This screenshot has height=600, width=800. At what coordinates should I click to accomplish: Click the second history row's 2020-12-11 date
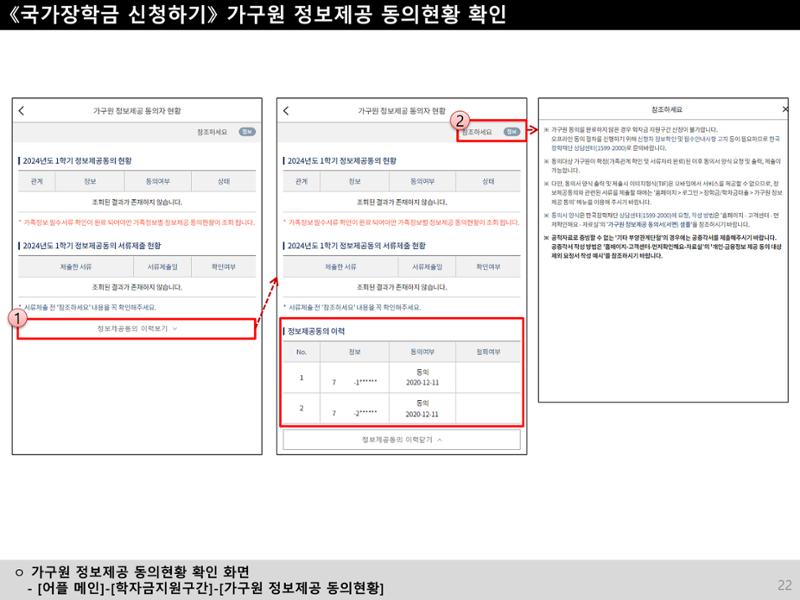[x=422, y=414]
